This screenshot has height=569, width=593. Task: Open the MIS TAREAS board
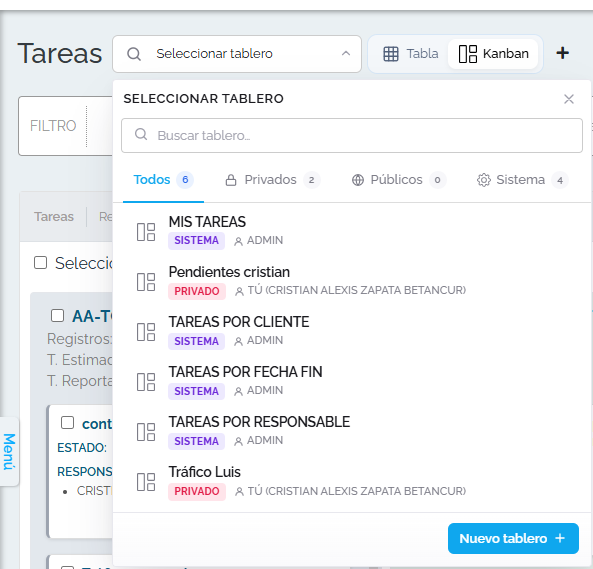[x=352, y=231]
